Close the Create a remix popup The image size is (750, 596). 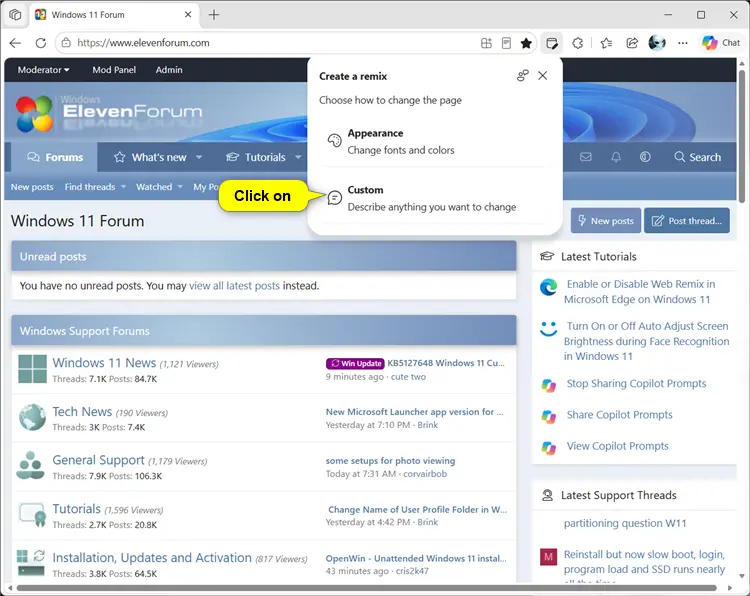click(542, 76)
